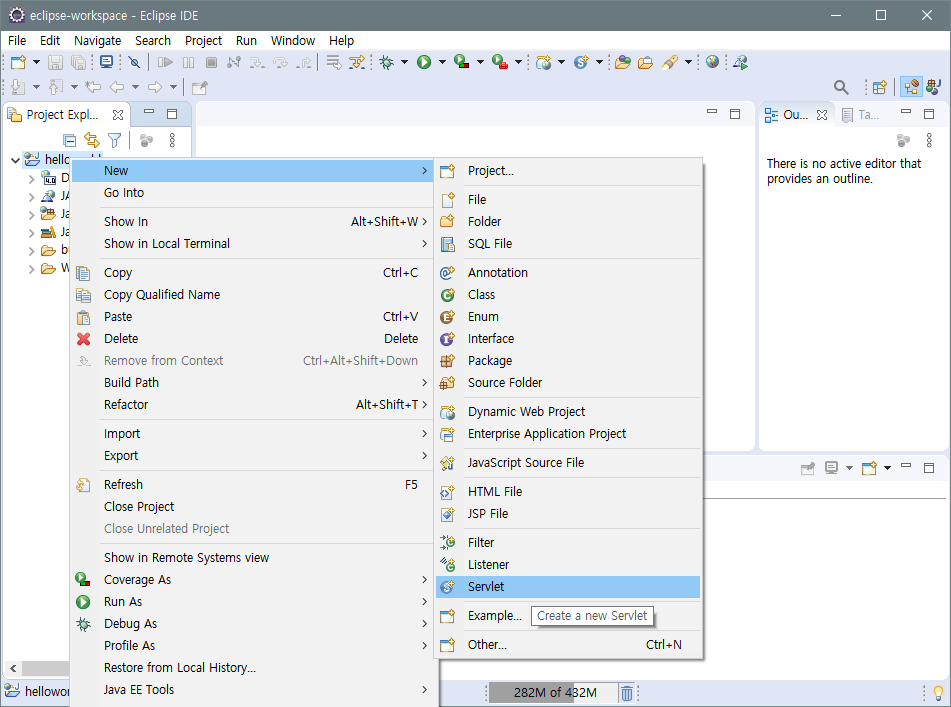Click the Debug bug icon in toolbar
The width and height of the screenshot is (951, 707).
[x=386, y=62]
